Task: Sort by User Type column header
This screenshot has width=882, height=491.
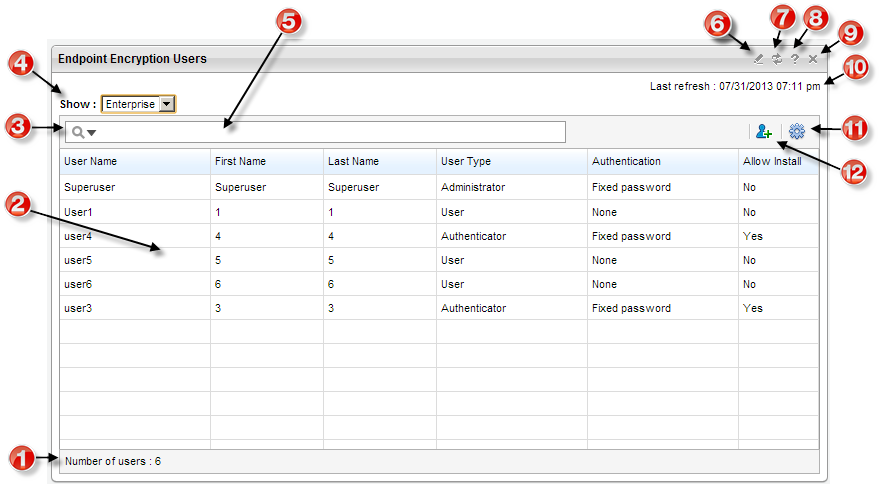Action: click(466, 161)
